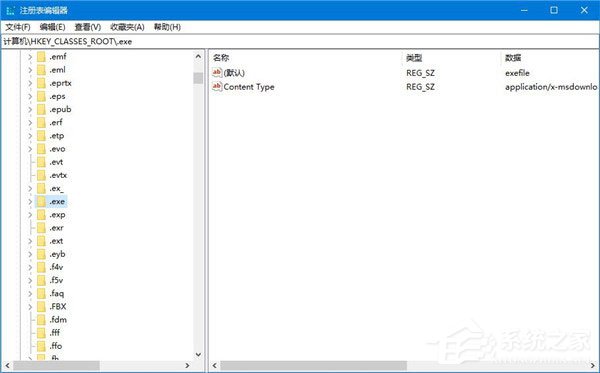
Task: Select the .evo folder icon
Action: coord(41,149)
